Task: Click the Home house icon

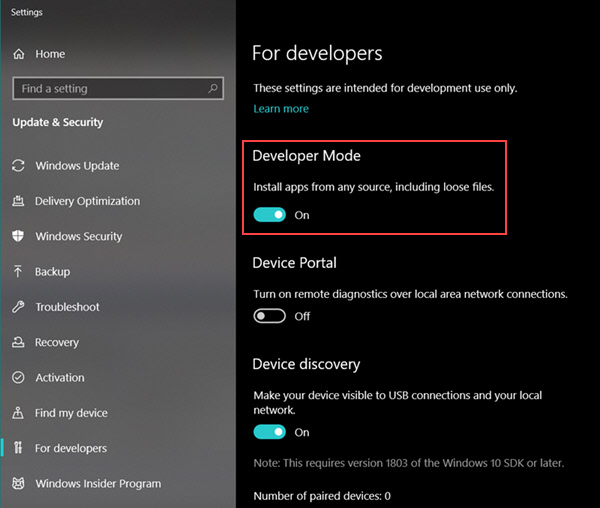Action: coord(19,54)
